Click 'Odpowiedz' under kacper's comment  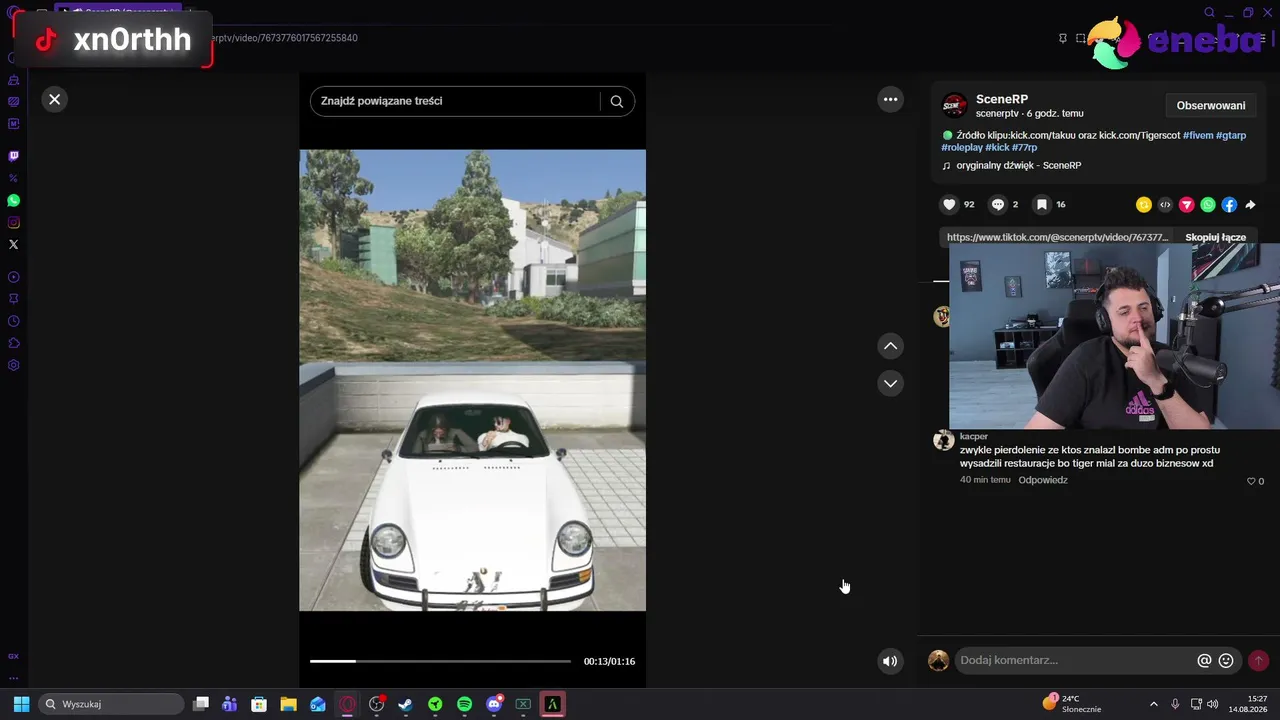(x=1043, y=480)
